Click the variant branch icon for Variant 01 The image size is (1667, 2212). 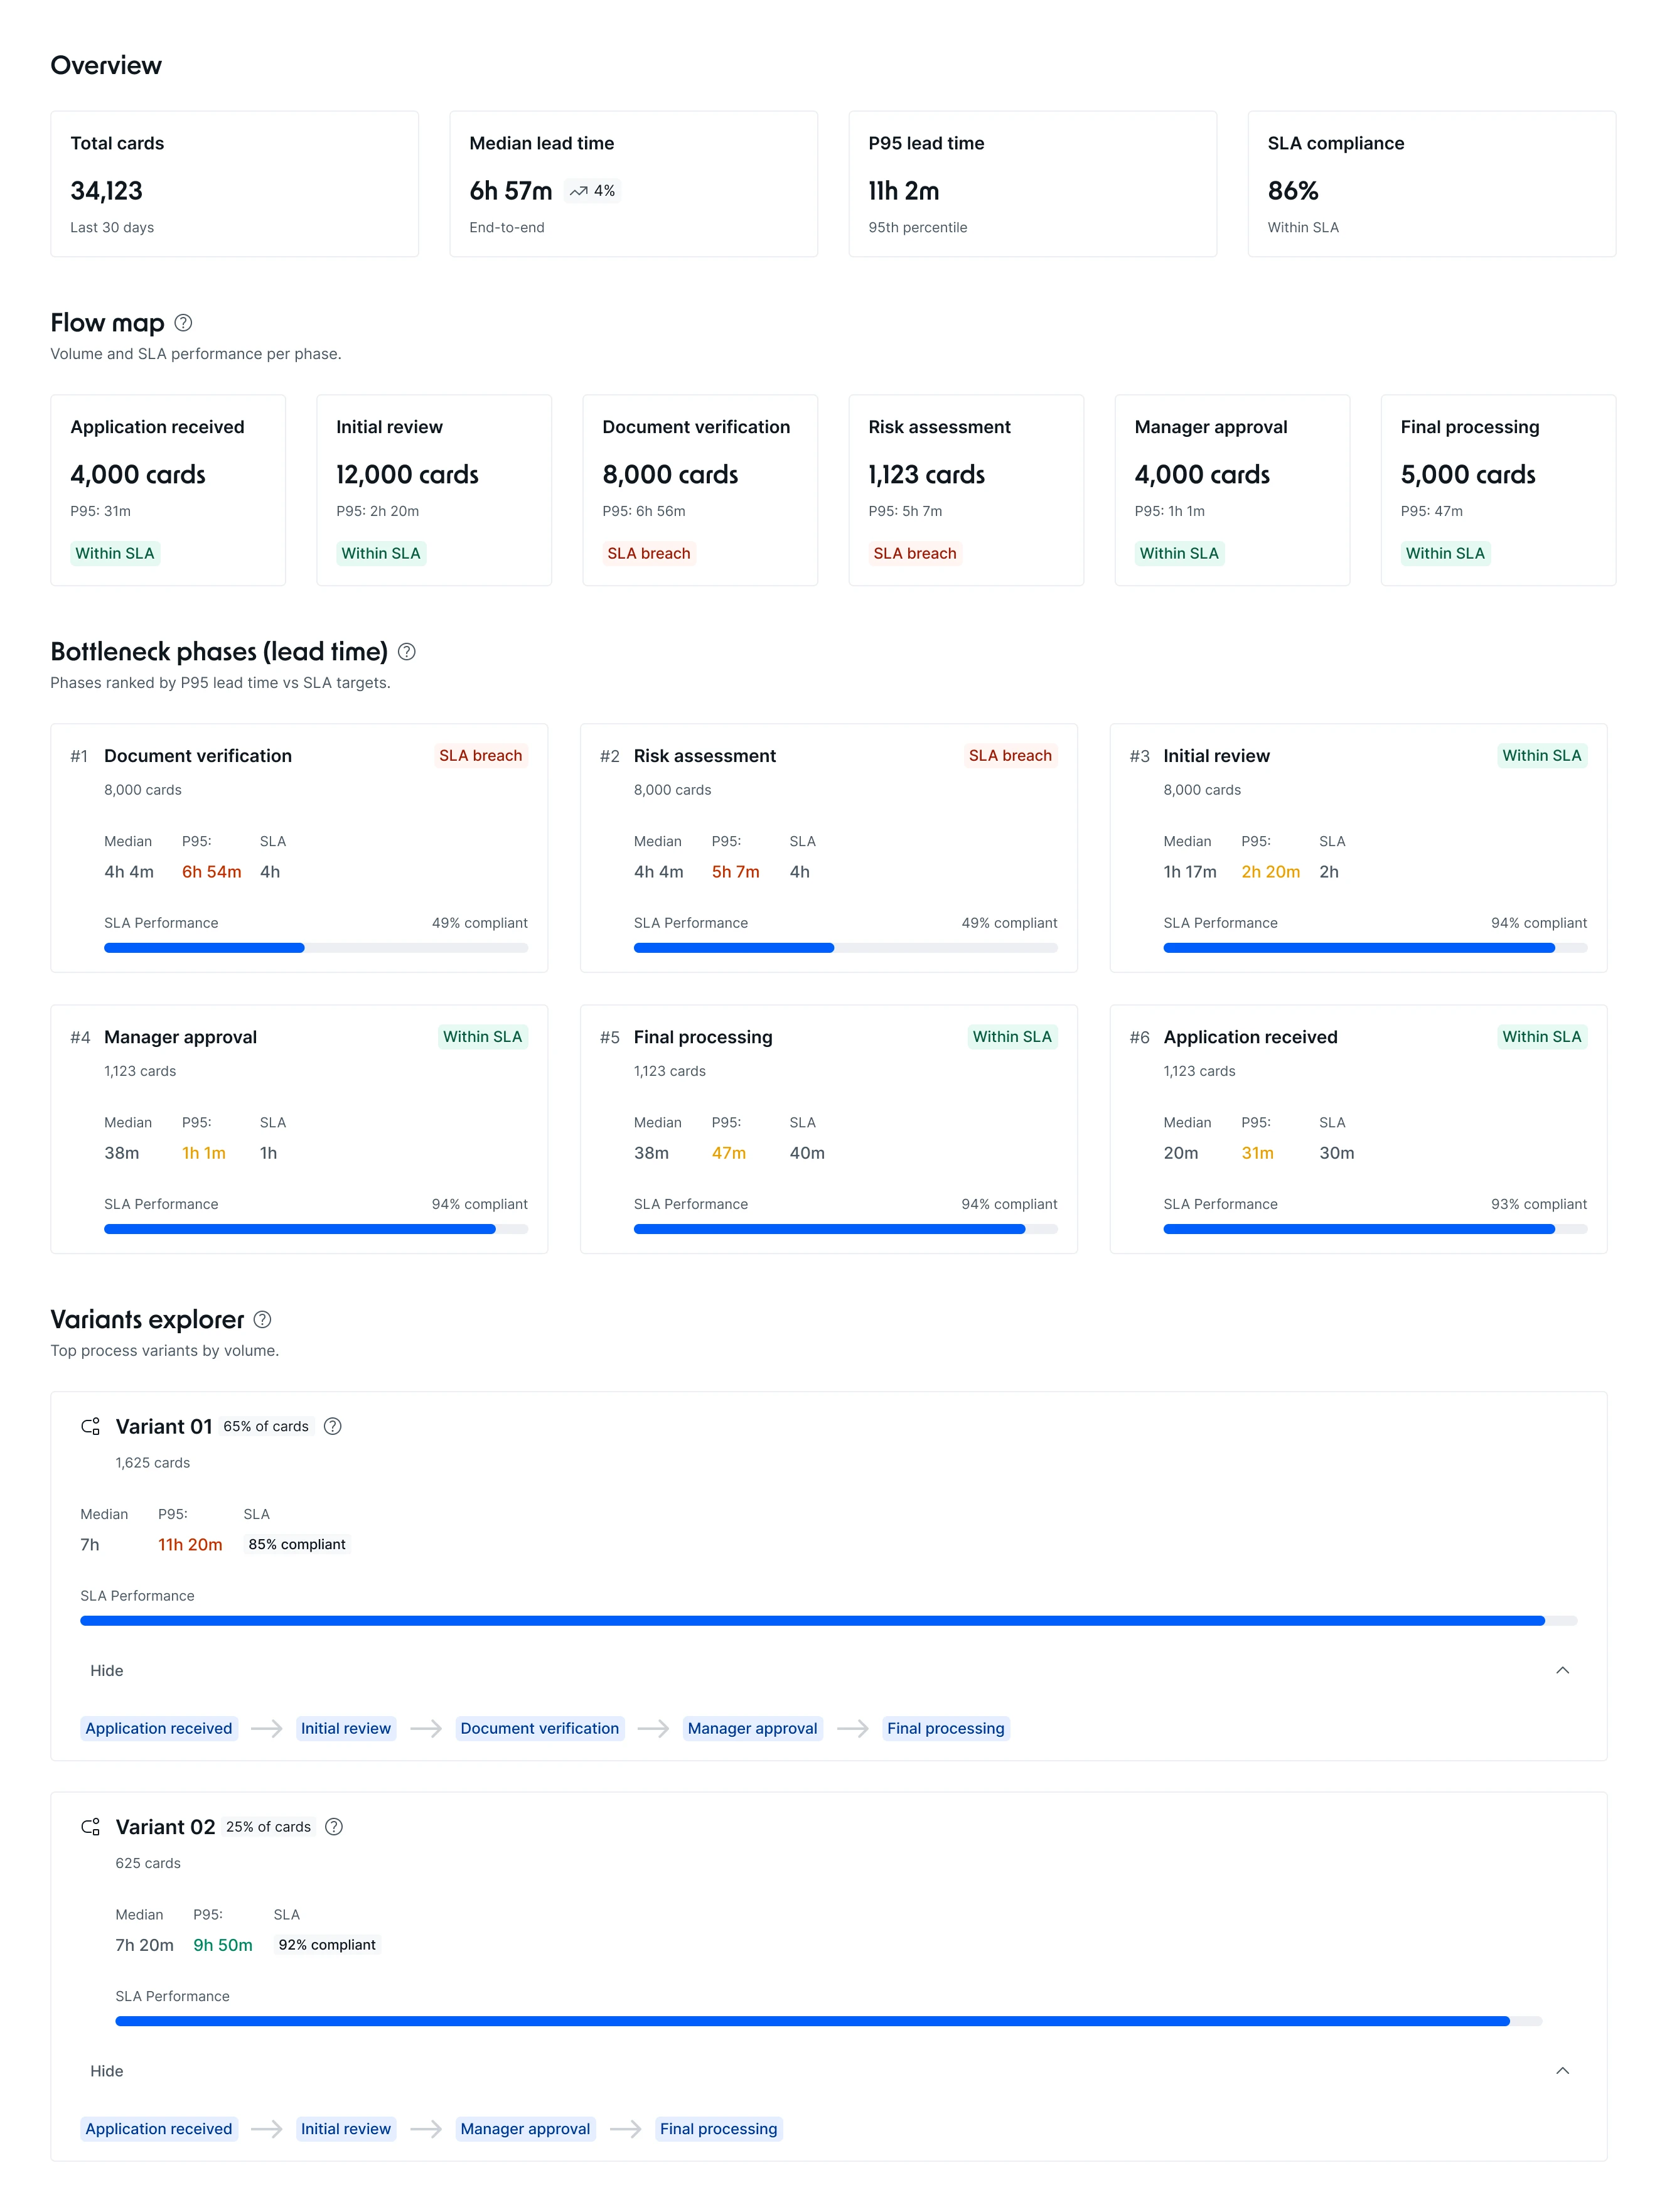(91, 1426)
